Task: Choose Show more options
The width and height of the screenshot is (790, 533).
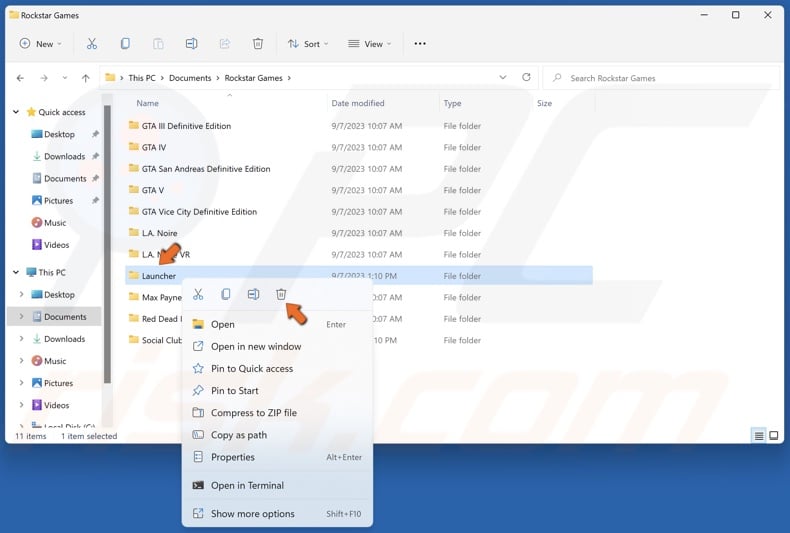Action: (277, 514)
